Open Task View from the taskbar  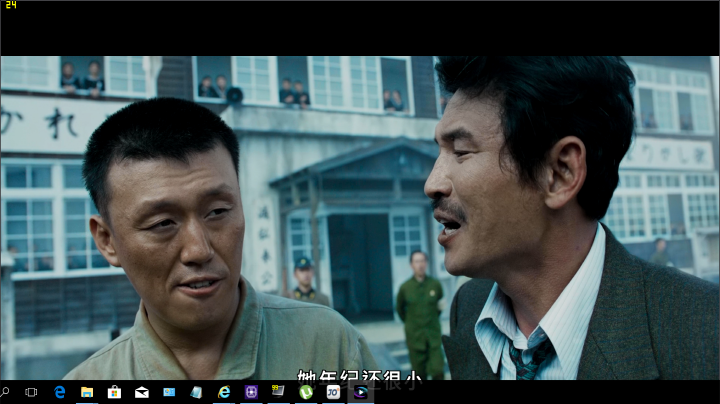click(32, 392)
